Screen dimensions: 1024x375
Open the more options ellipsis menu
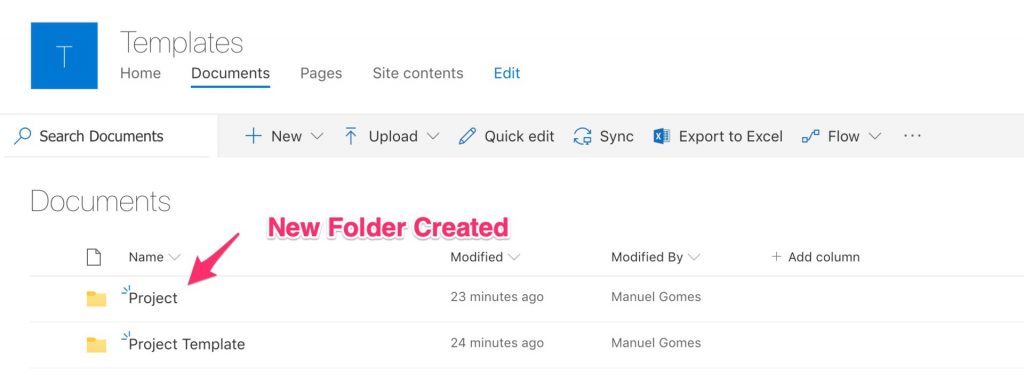pyautogui.click(x=912, y=136)
